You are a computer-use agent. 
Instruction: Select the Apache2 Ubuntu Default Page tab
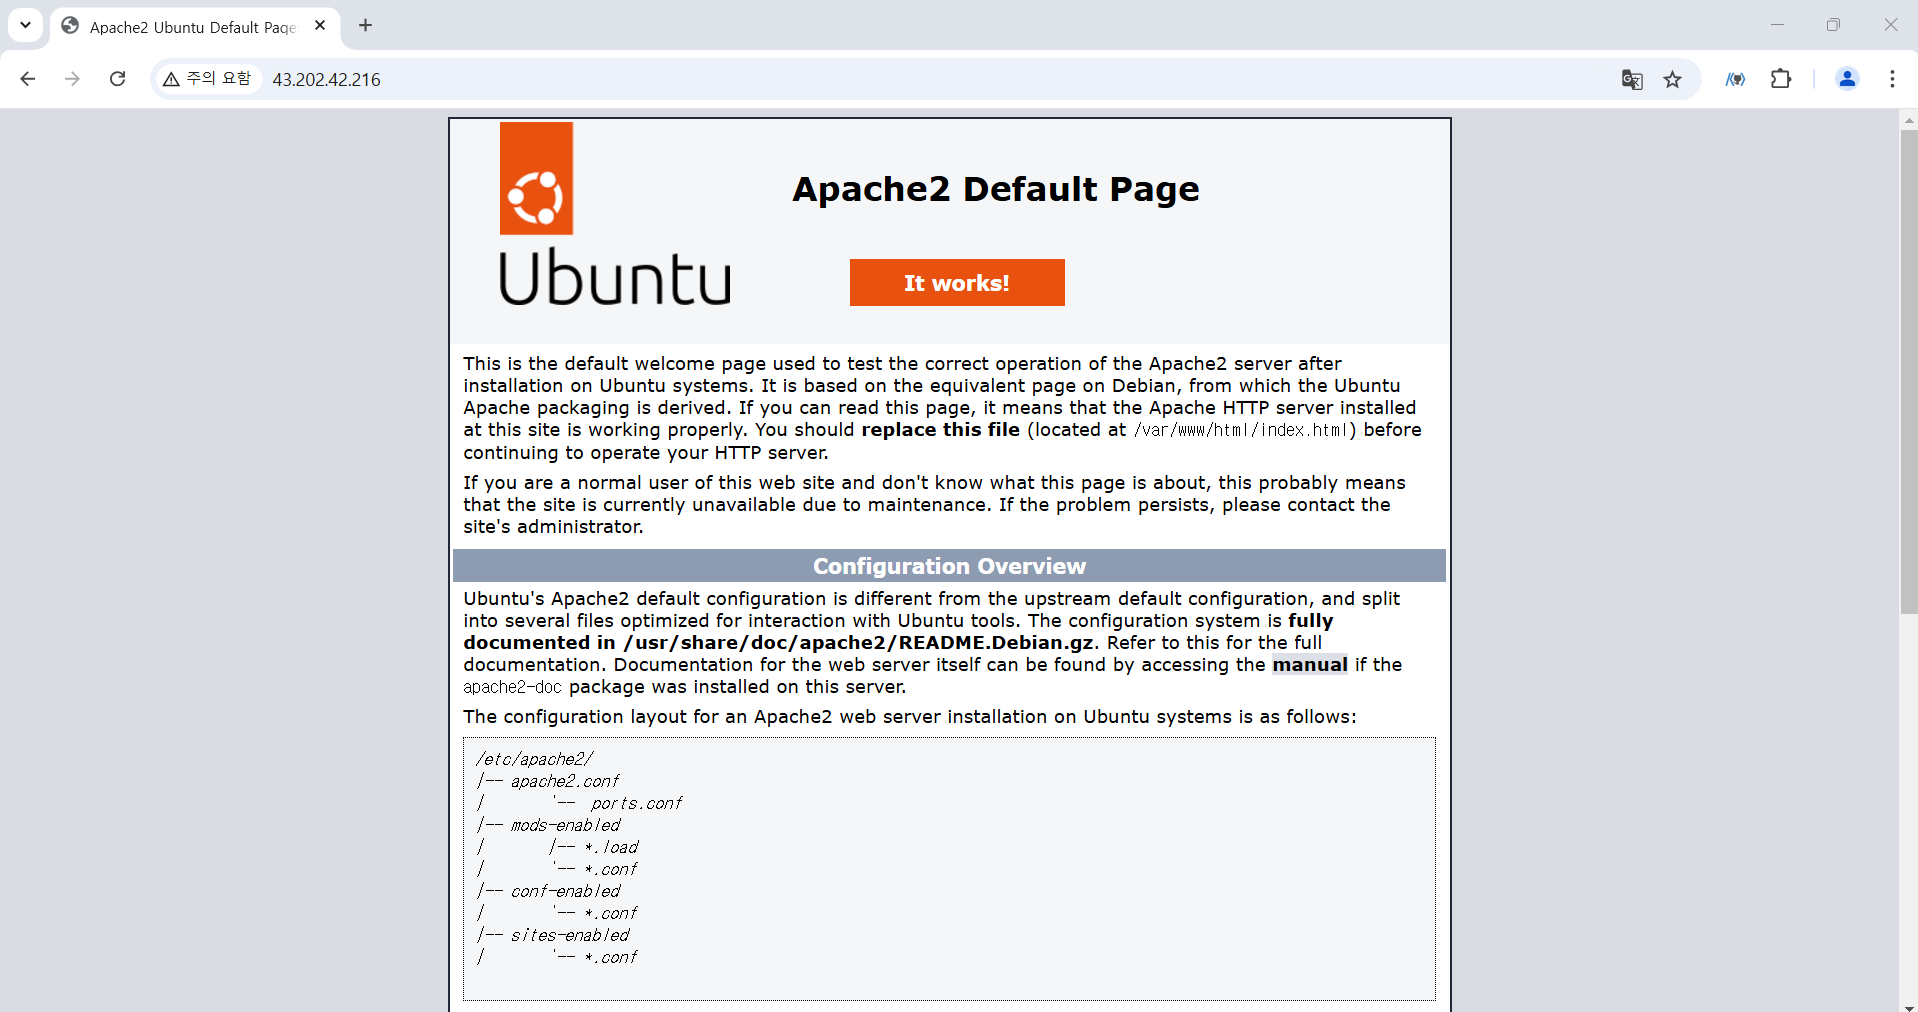coord(195,27)
